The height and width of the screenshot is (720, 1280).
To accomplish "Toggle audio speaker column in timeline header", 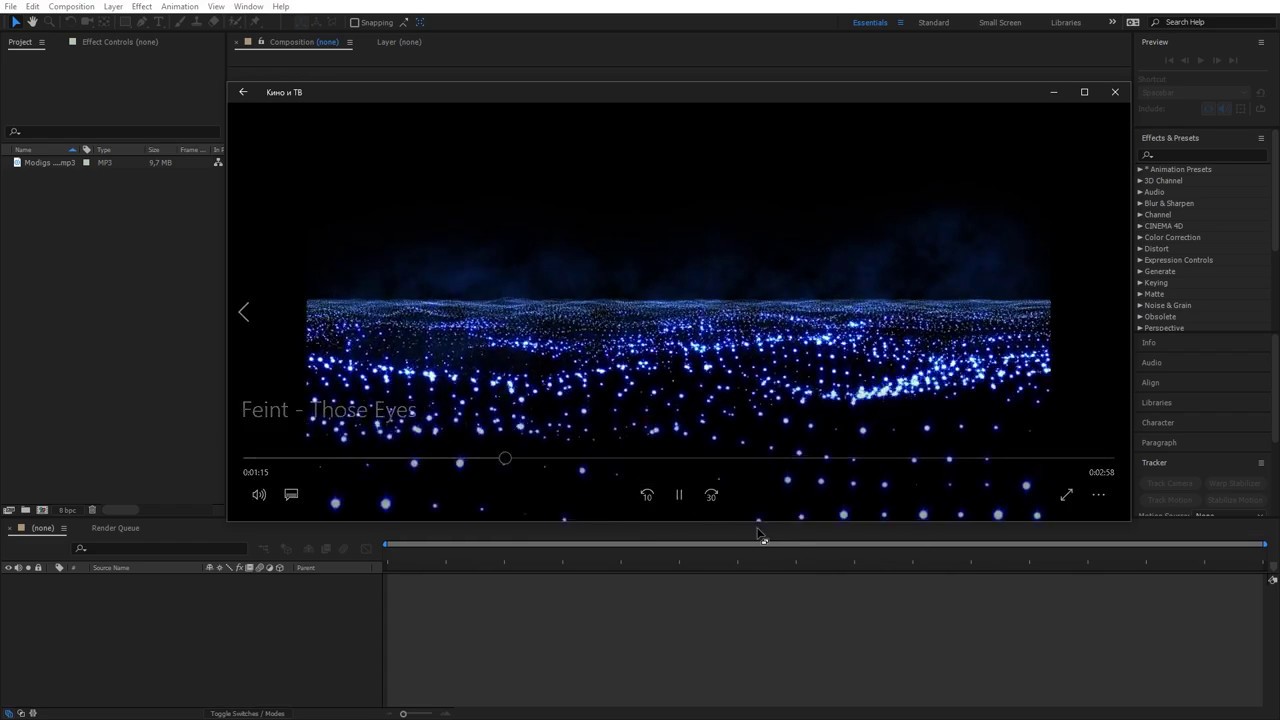I will pyautogui.click(x=18, y=568).
